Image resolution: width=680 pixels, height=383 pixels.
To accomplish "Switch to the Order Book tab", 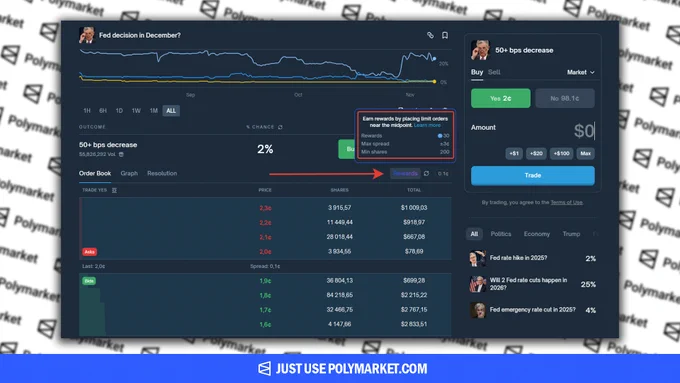I will [x=95, y=173].
